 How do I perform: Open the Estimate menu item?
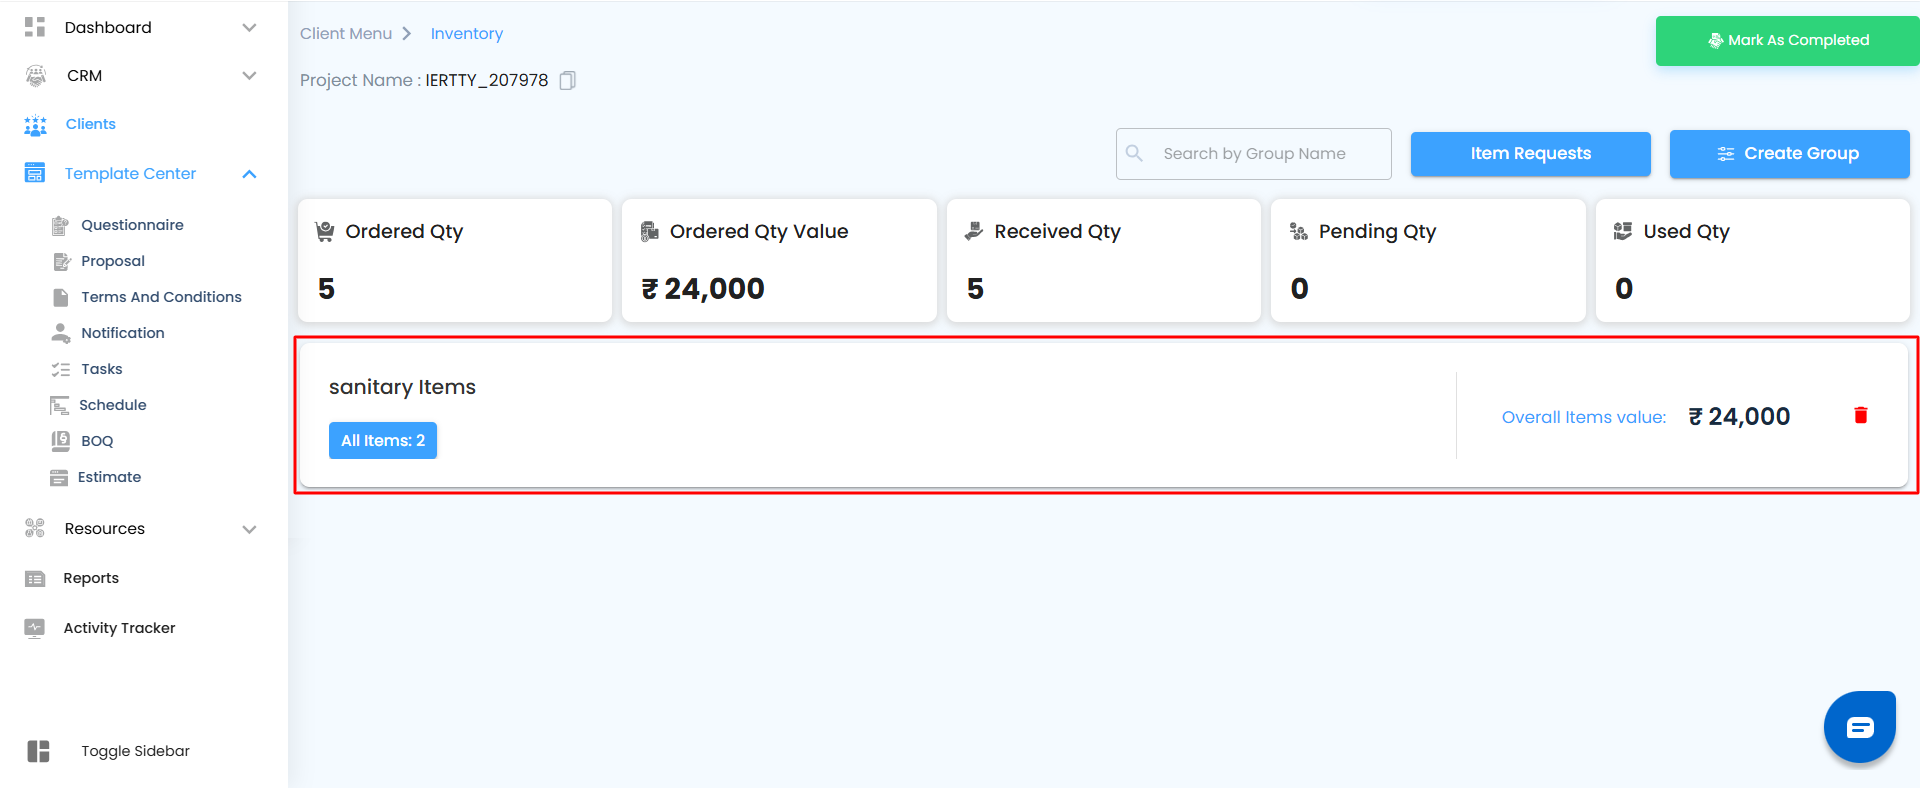(x=109, y=477)
